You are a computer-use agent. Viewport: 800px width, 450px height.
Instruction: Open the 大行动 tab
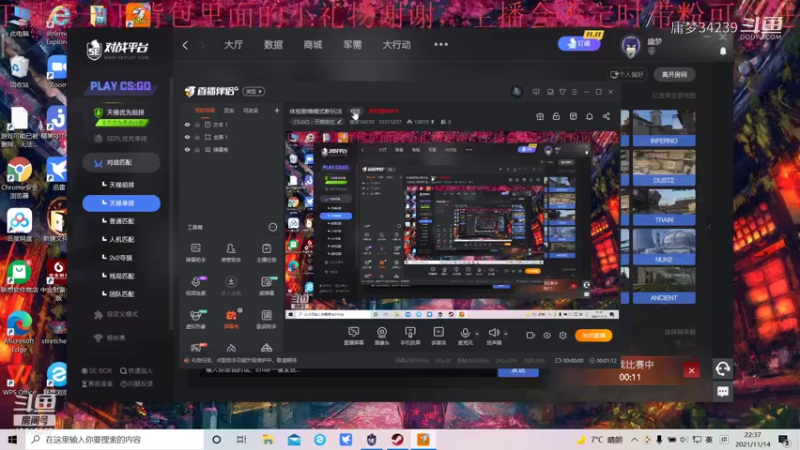click(x=396, y=45)
